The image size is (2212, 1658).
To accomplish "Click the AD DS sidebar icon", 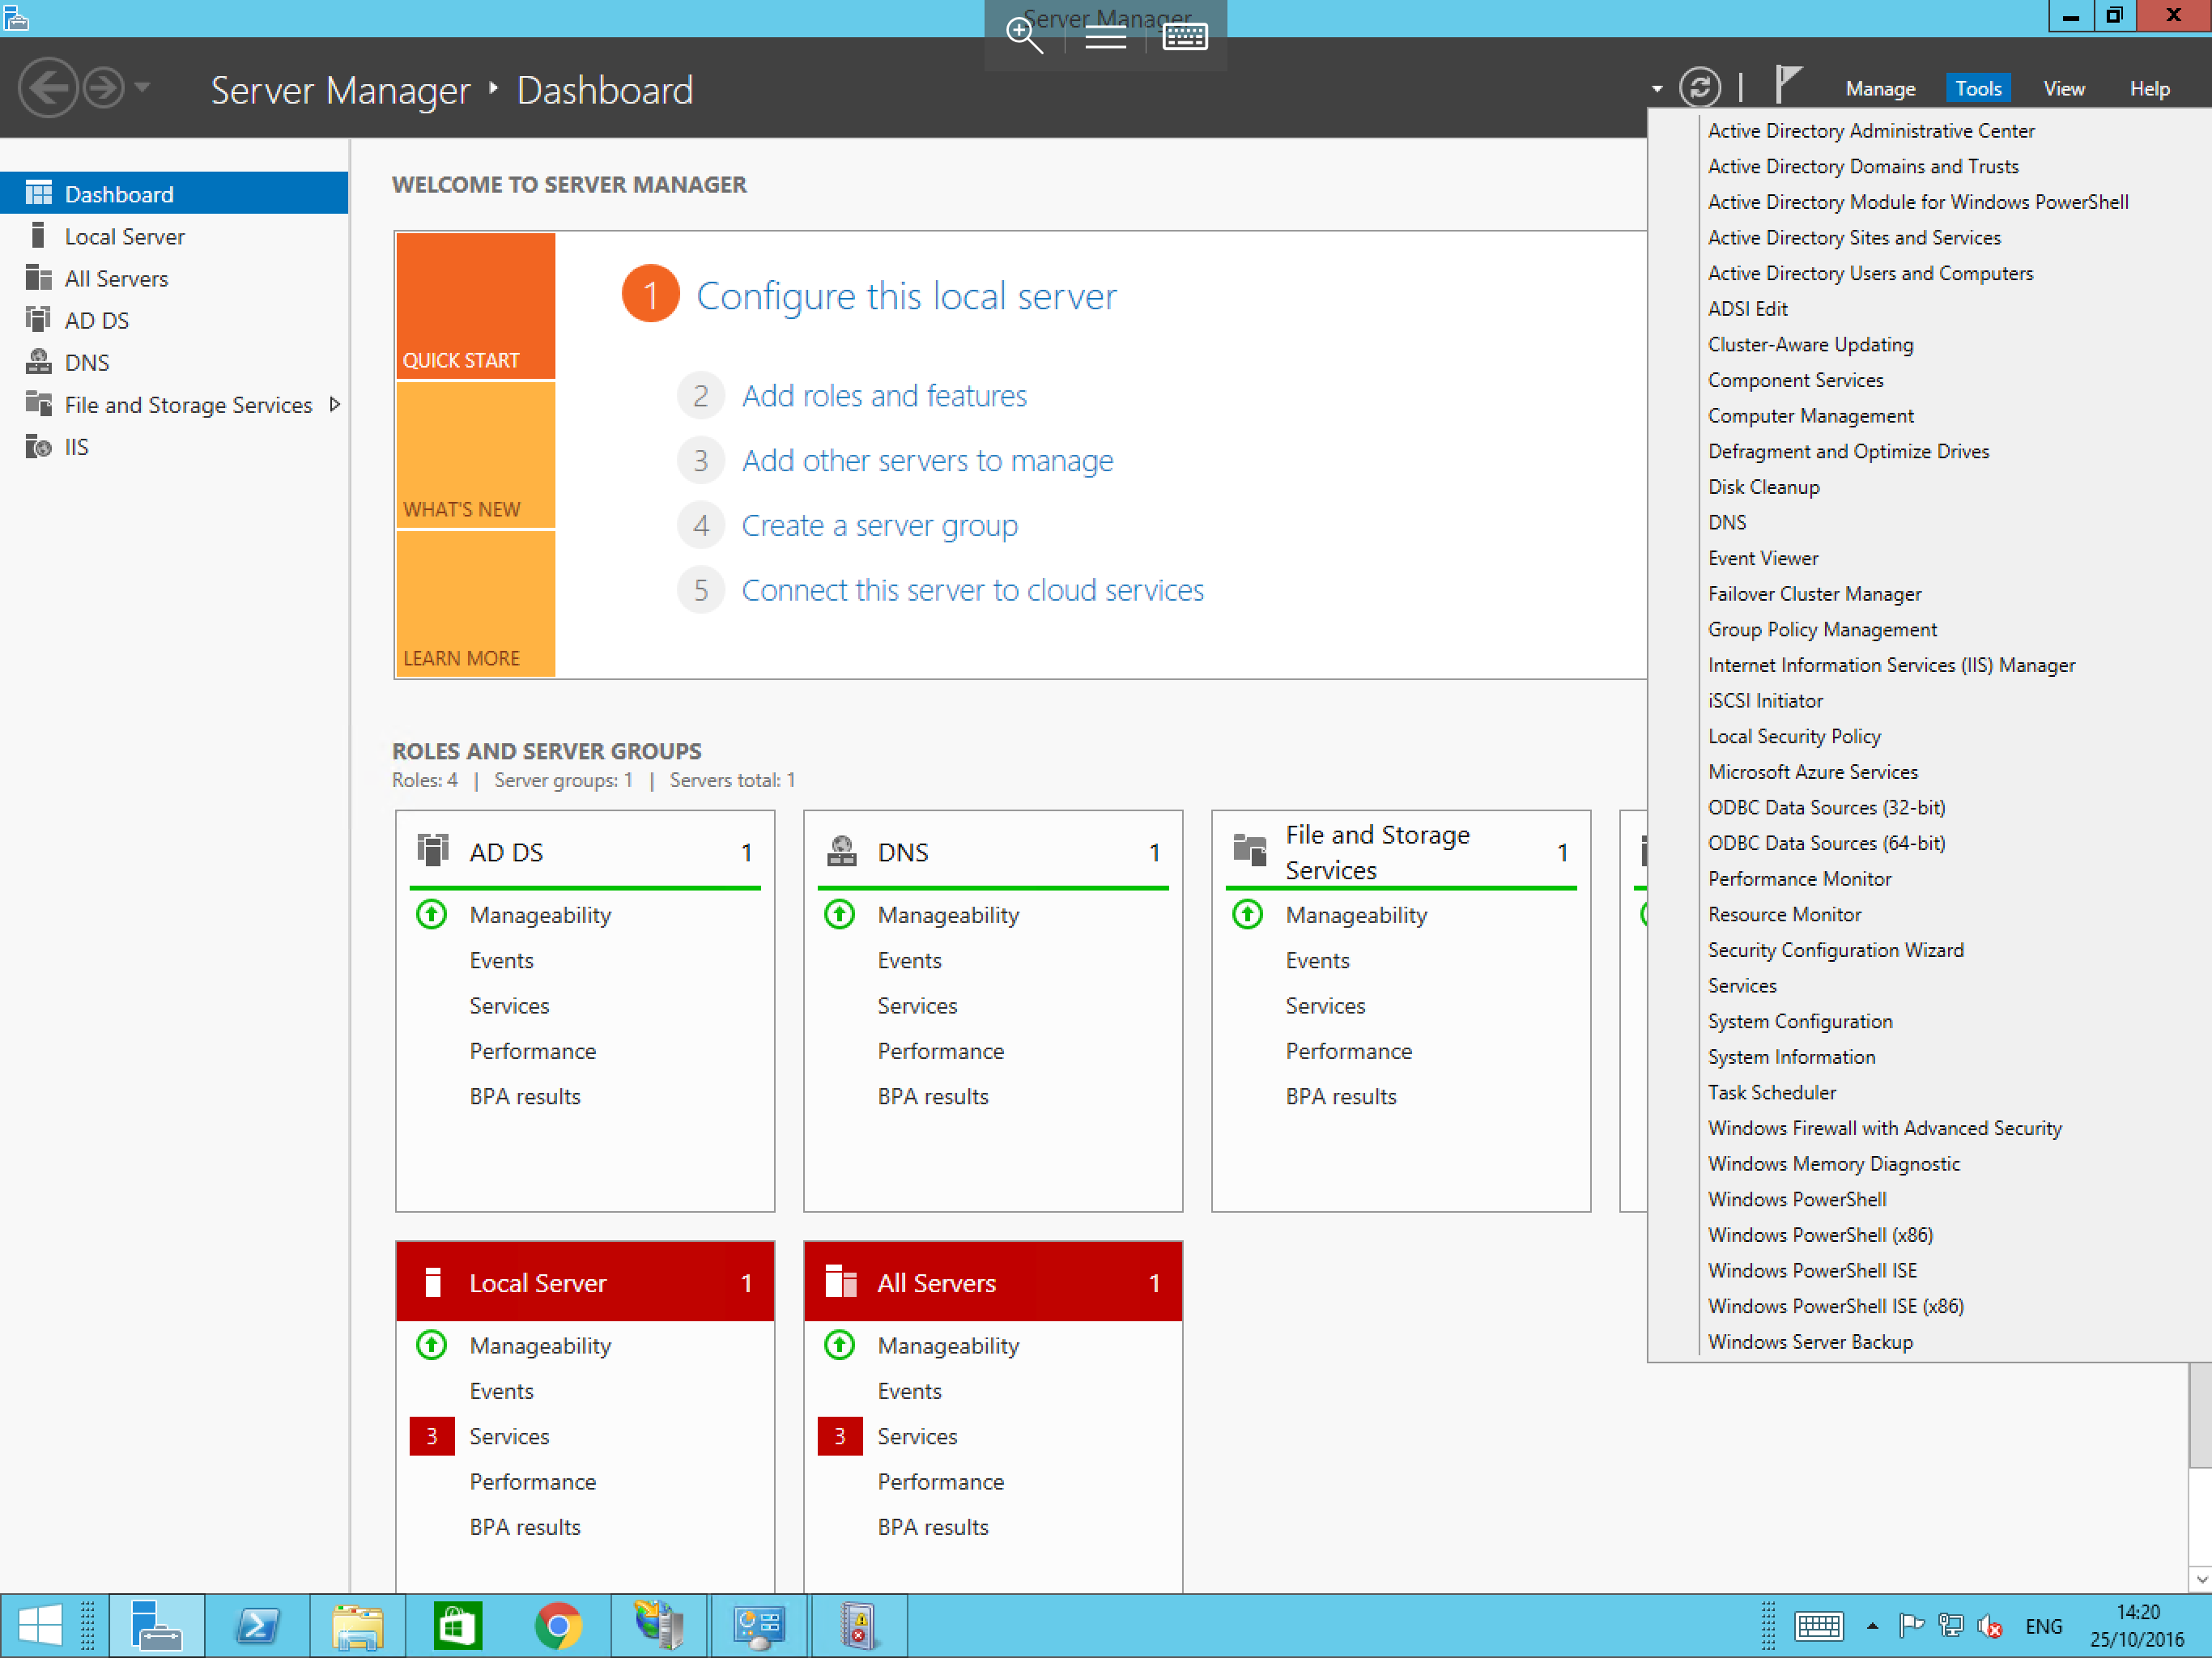I will tap(38, 320).
